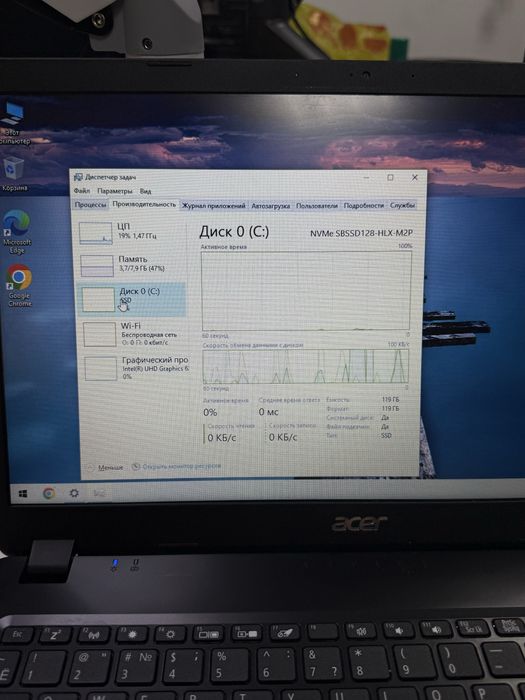The image size is (525, 700).
Task: Maximize the Task Manager window
Action: (x=390, y=177)
